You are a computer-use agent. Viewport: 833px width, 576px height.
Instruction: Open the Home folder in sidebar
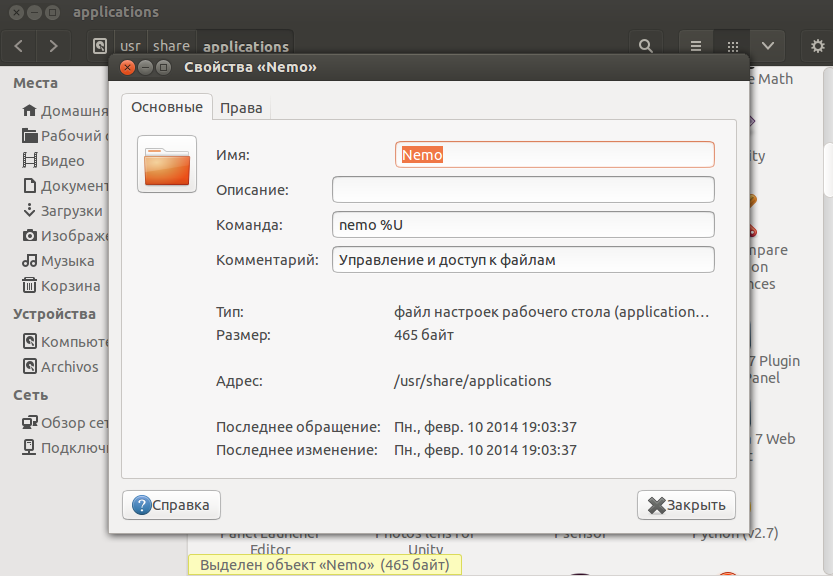pos(65,111)
